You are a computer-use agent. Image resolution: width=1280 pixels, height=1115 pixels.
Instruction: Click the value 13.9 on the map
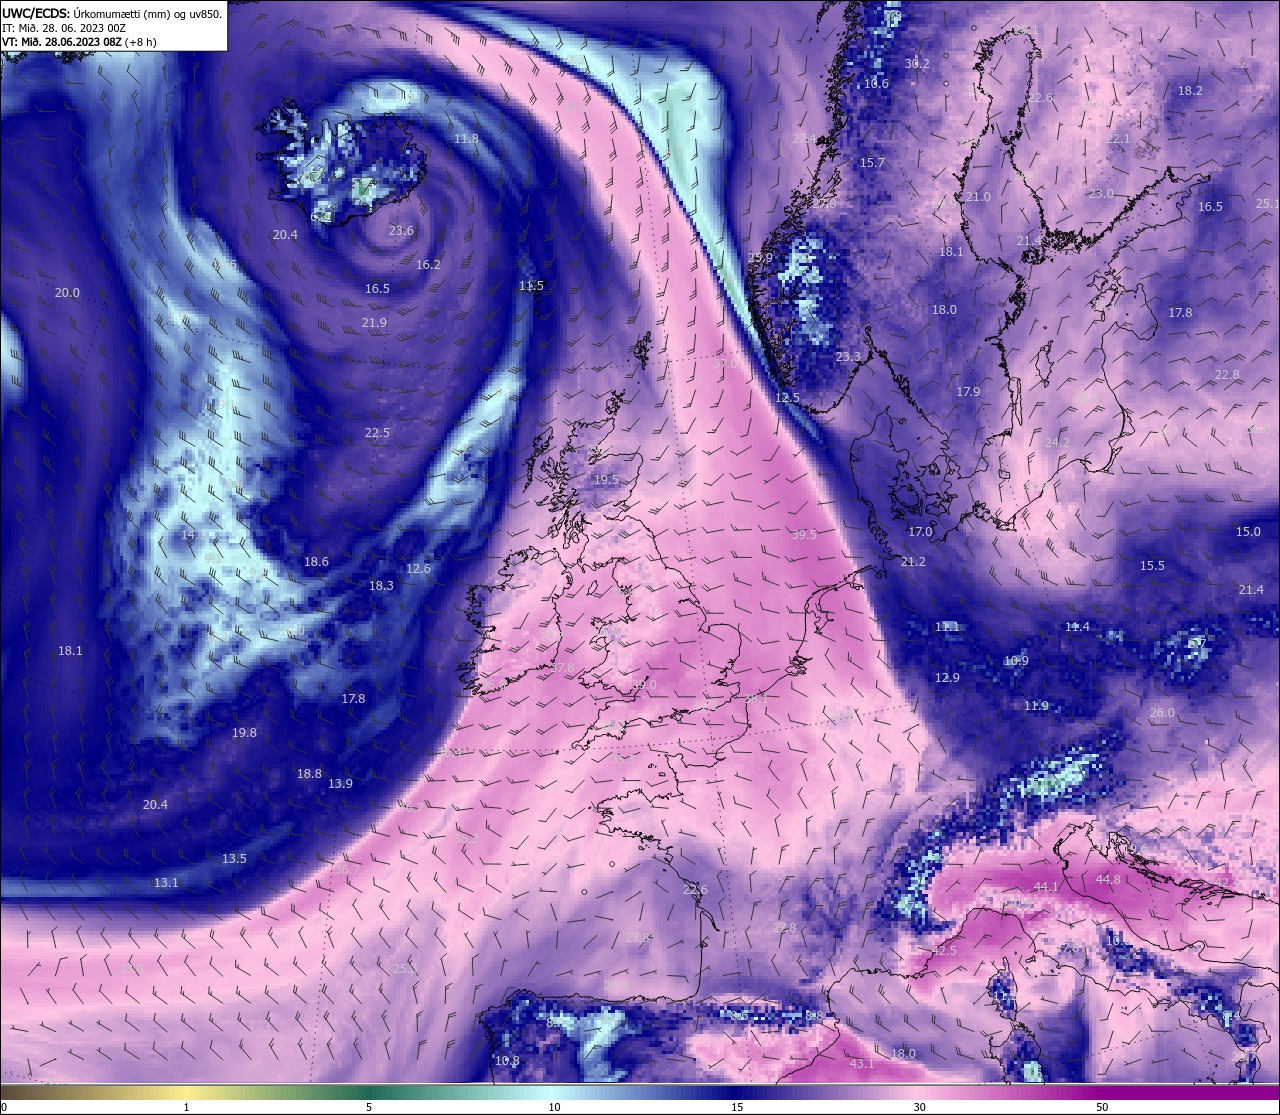click(340, 784)
